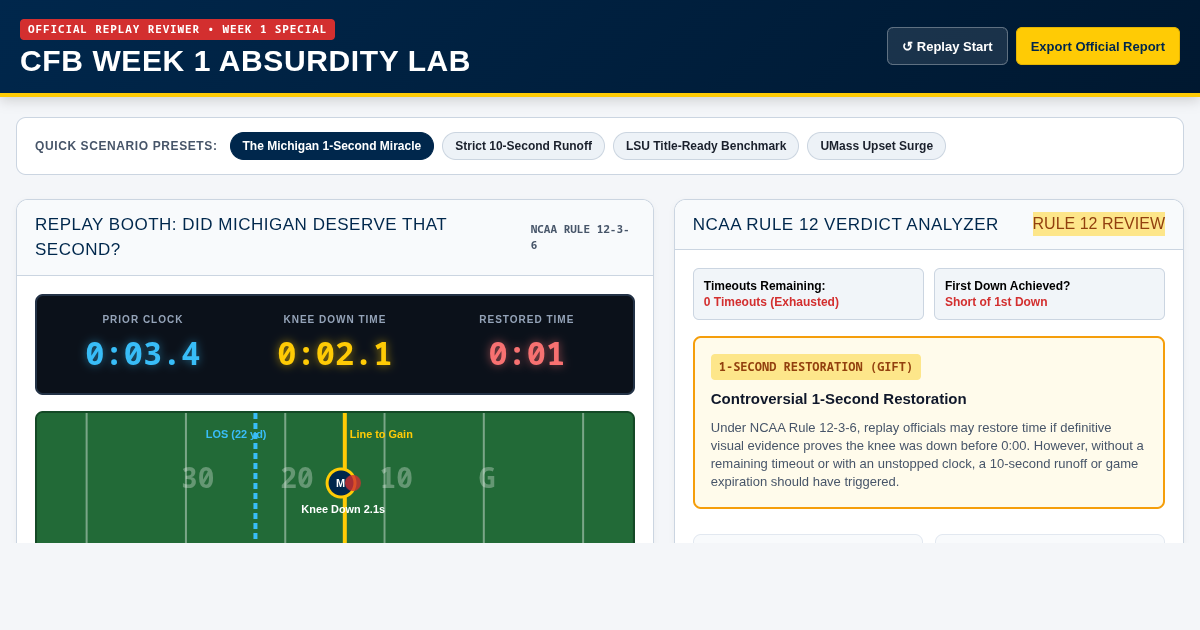Click the Replay Start button
The width and height of the screenshot is (1200, 630).
(x=947, y=46)
